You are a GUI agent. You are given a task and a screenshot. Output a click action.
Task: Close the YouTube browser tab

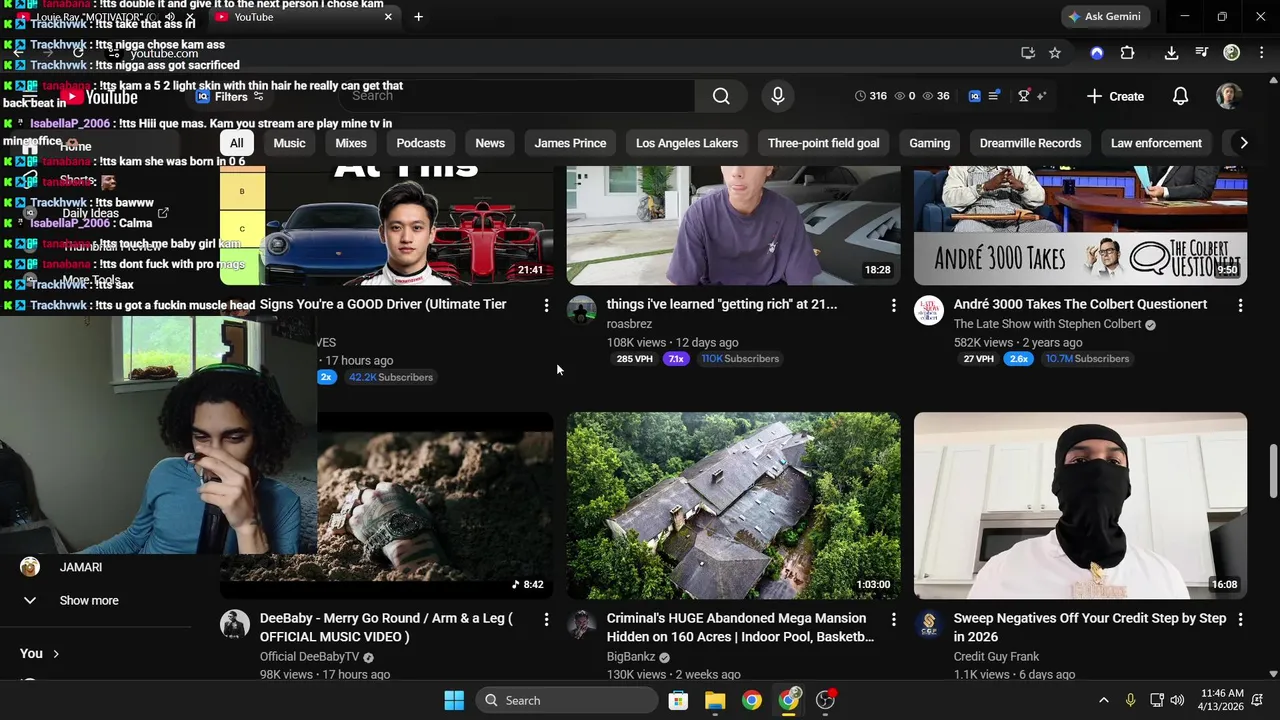coord(388,17)
